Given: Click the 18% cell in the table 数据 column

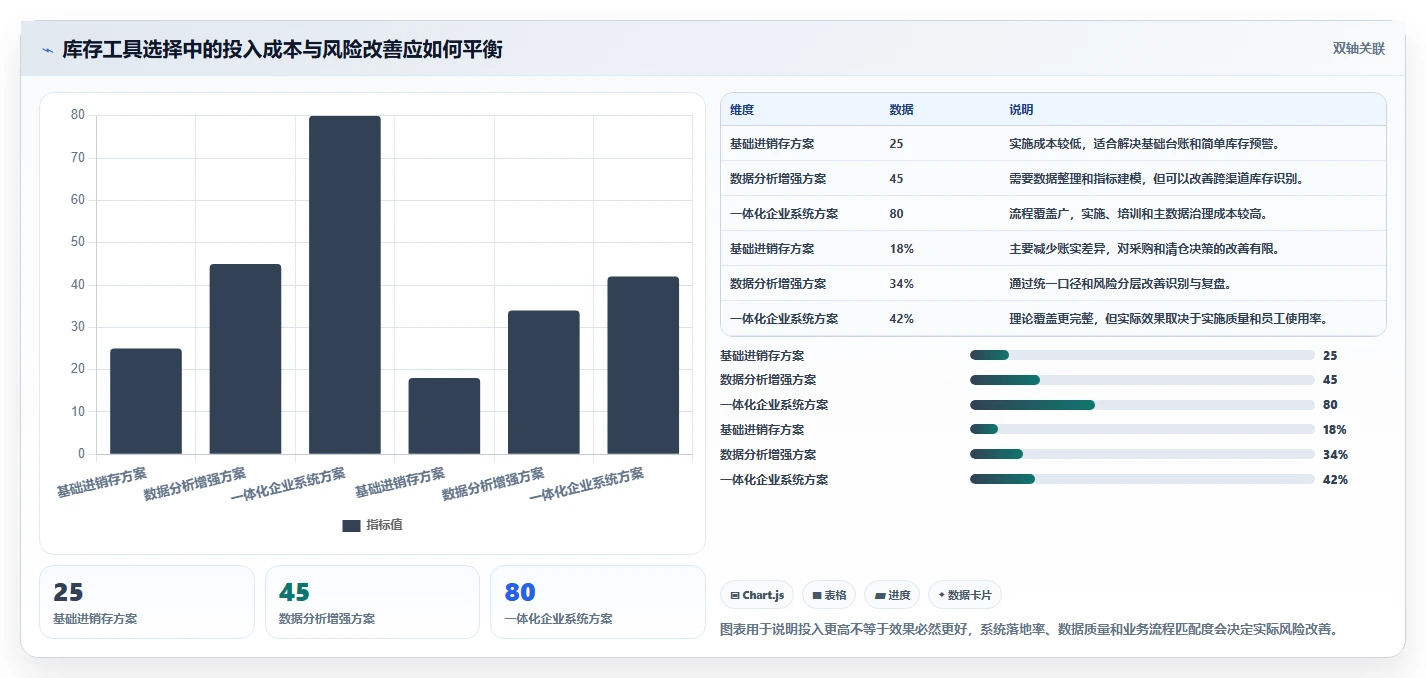Looking at the screenshot, I should tap(901, 249).
